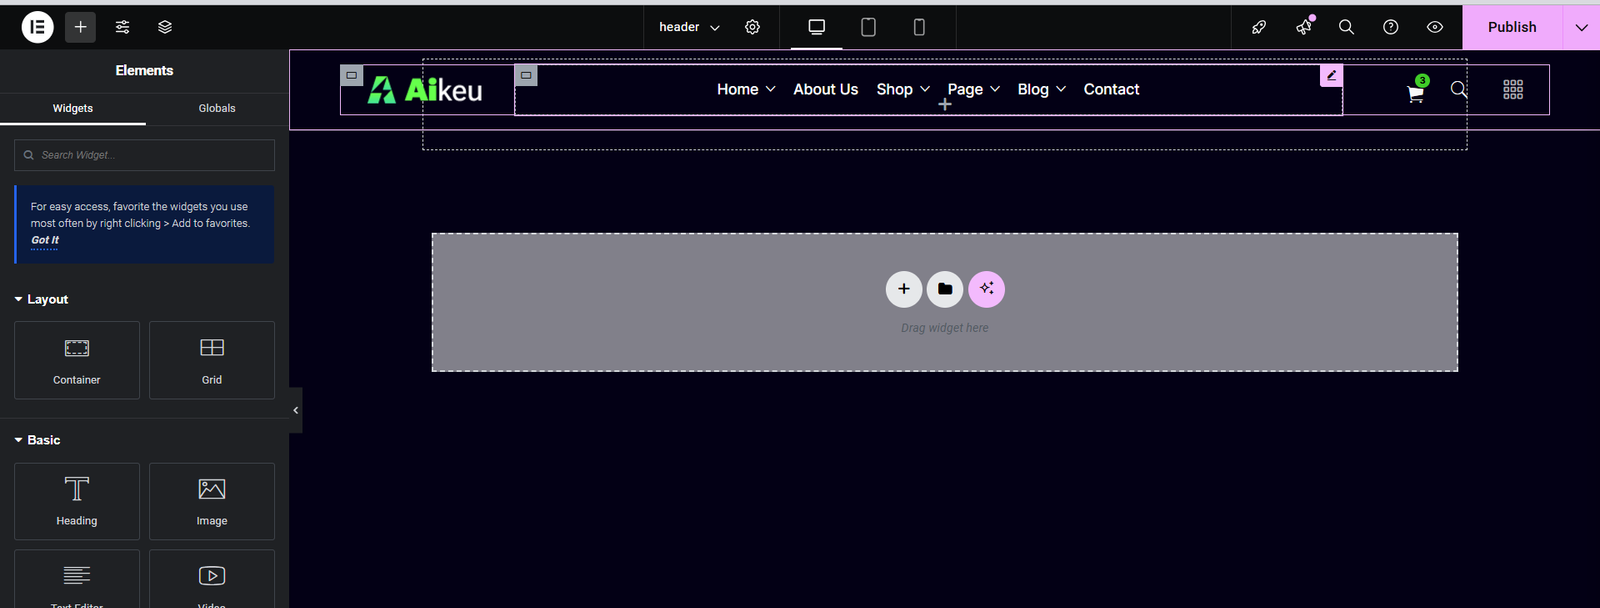
Task: Open the Structure layers icon
Action: pos(165,27)
